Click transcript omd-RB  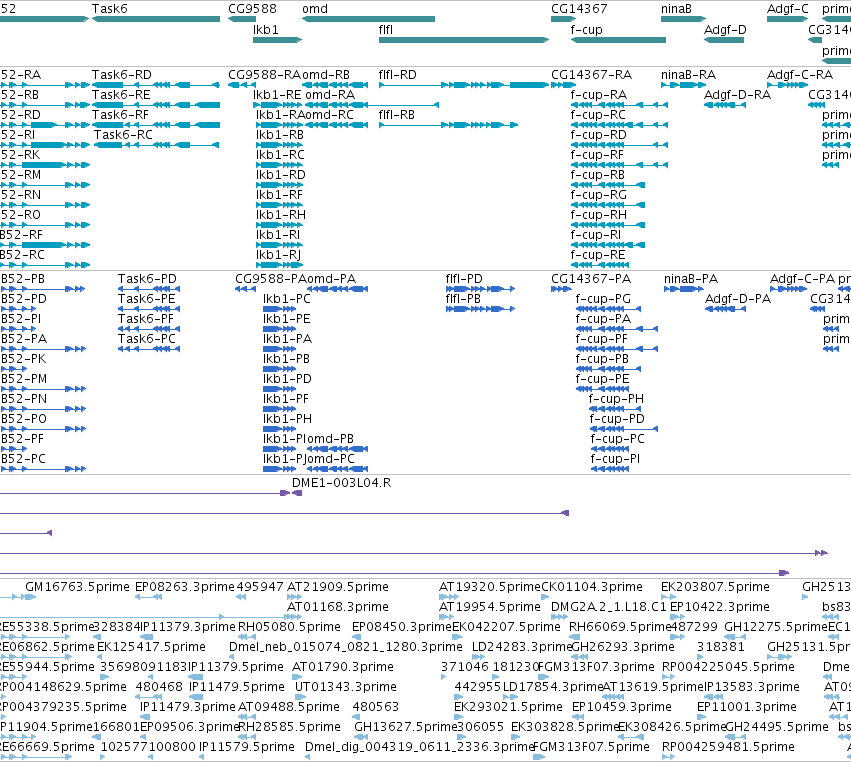click(x=326, y=74)
